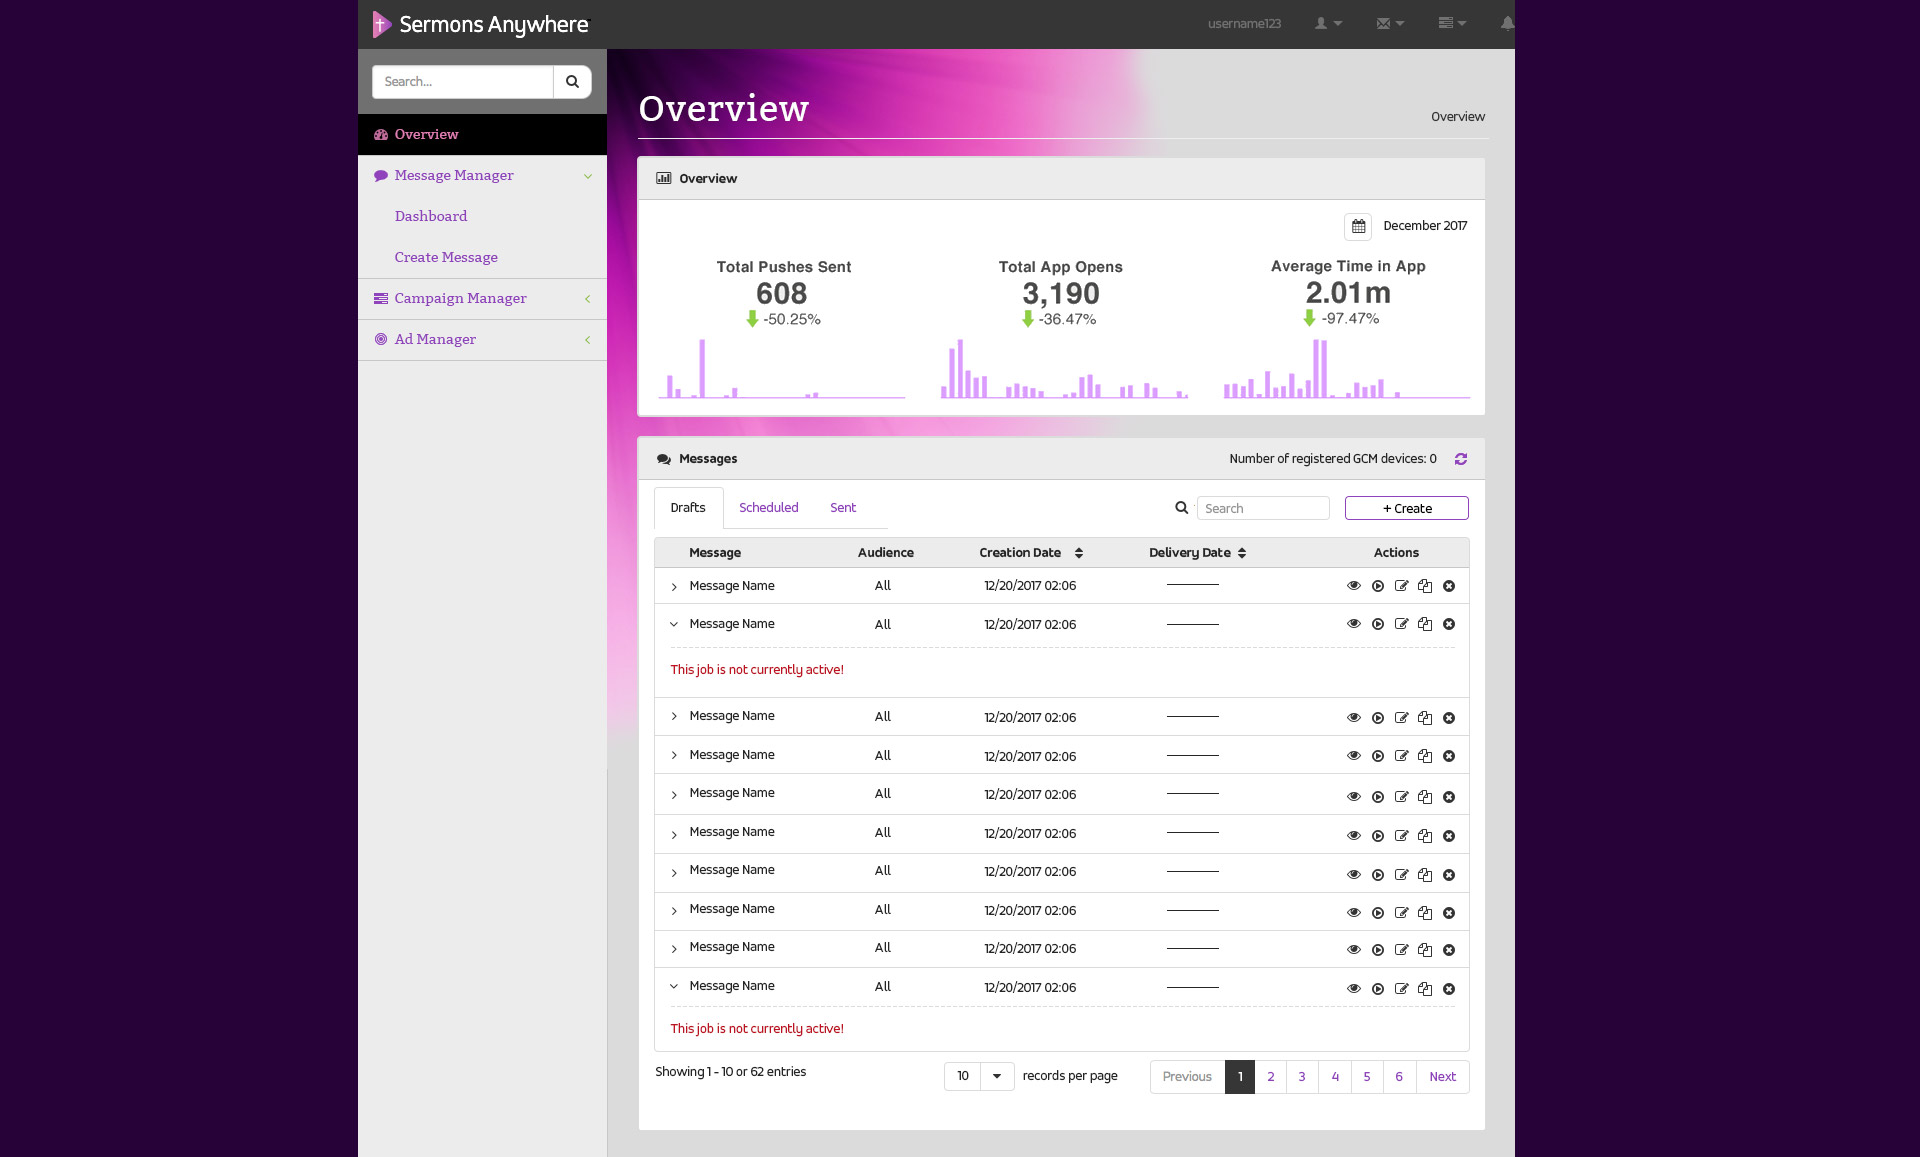Viewport: 1920px width, 1157px height.
Task: Switch to the Sent messages tab
Action: tap(842, 507)
